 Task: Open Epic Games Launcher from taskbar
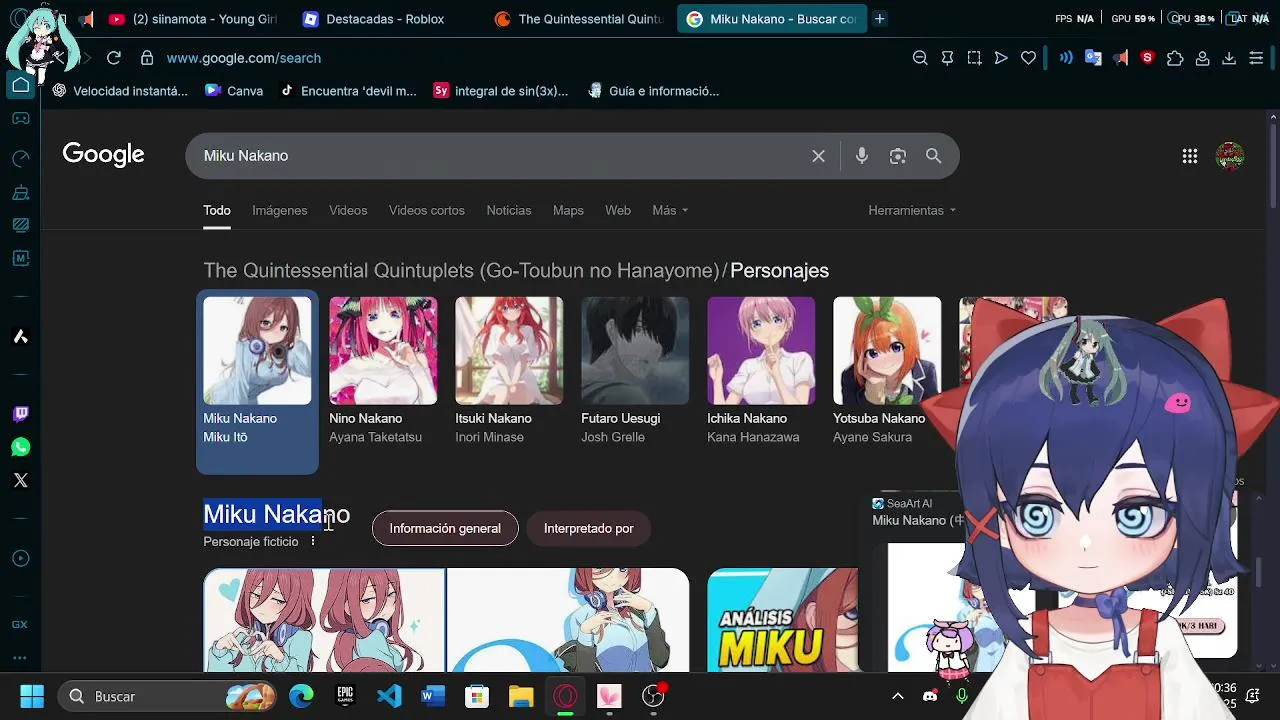[x=345, y=696]
